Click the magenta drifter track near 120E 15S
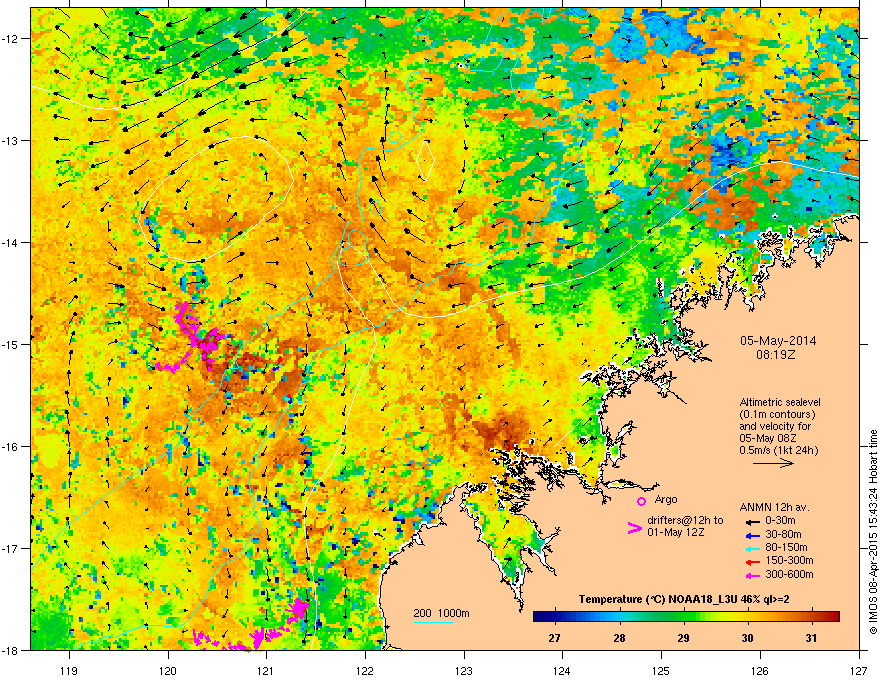 pos(192,338)
